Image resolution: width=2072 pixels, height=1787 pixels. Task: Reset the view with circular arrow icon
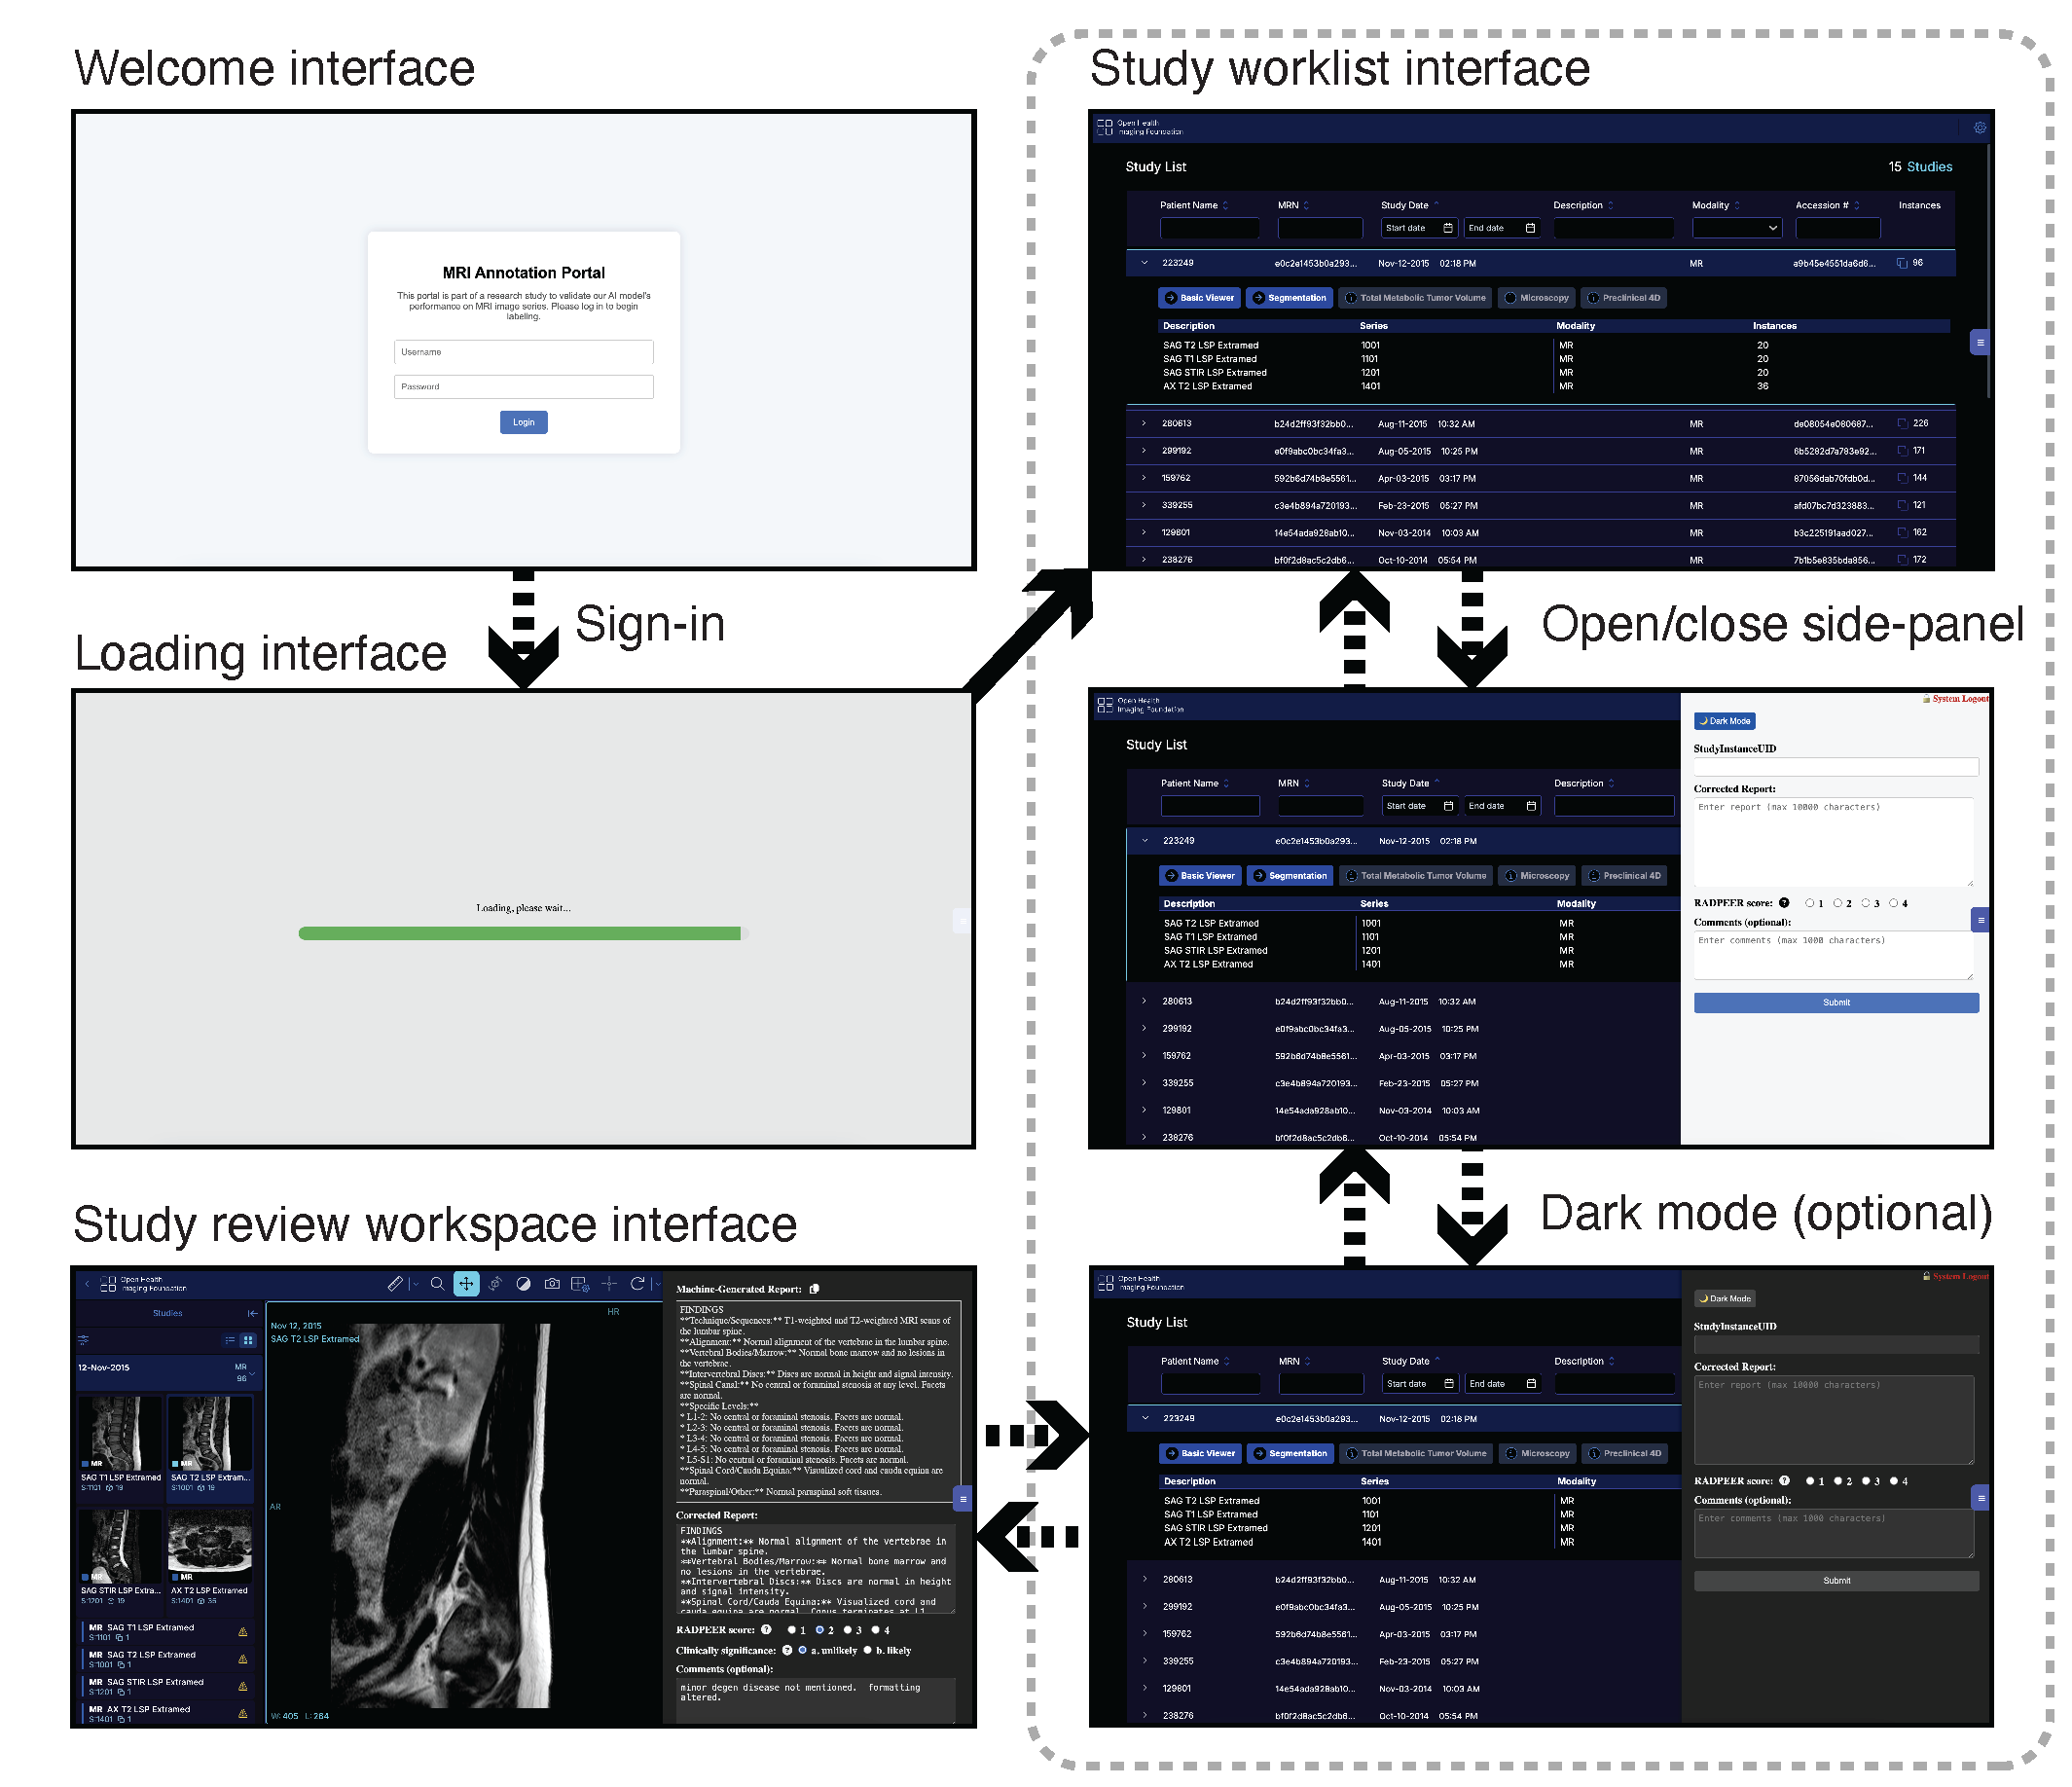coord(637,1283)
